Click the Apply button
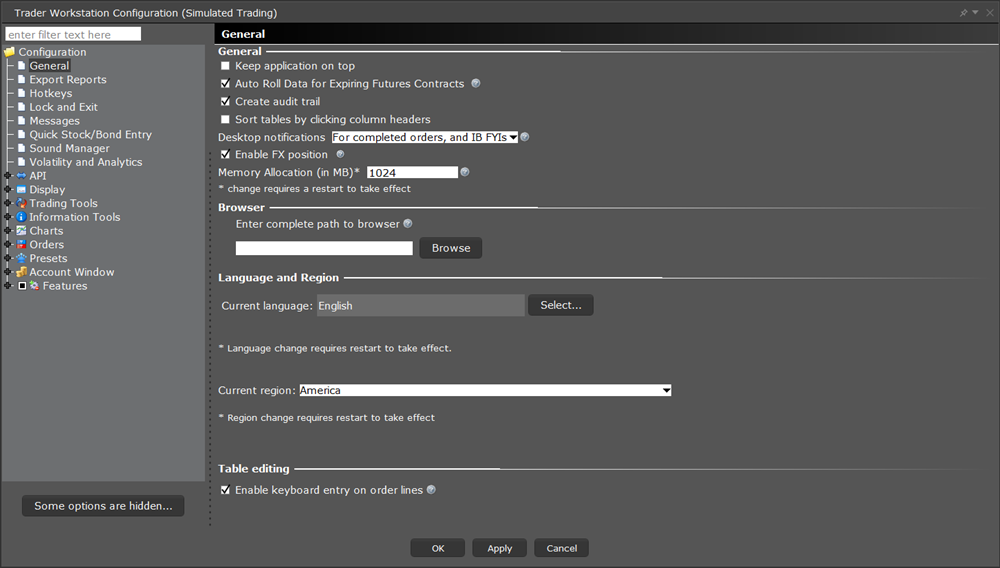This screenshot has width=1000, height=568. click(499, 548)
